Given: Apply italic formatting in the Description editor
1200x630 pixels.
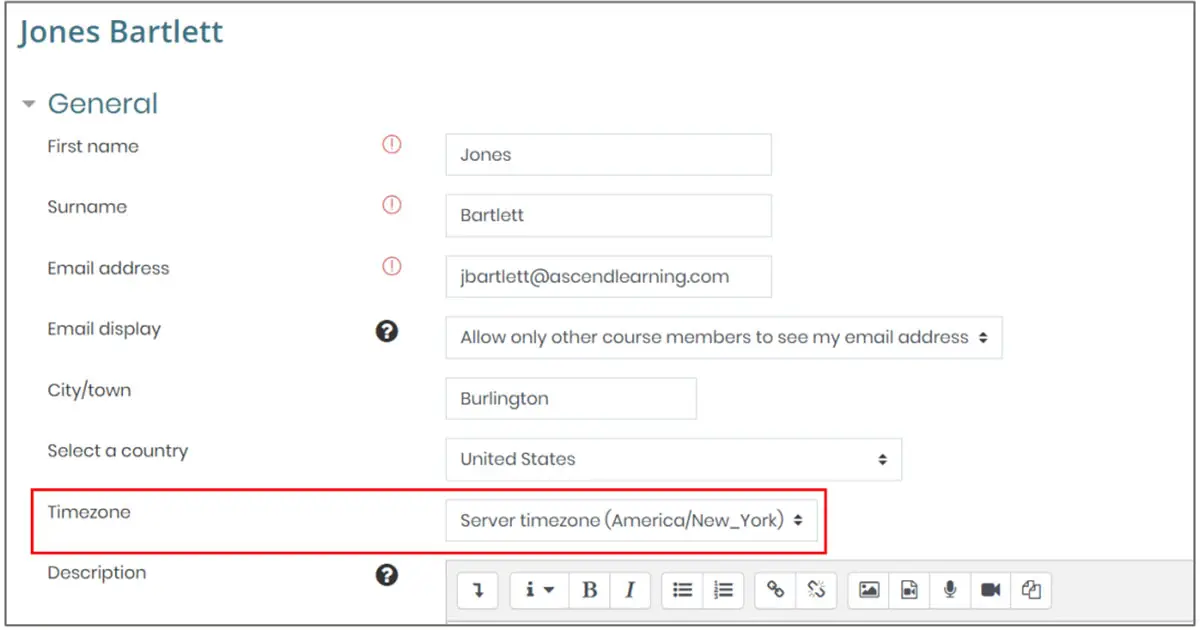Looking at the screenshot, I should pyautogui.click(x=630, y=590).
